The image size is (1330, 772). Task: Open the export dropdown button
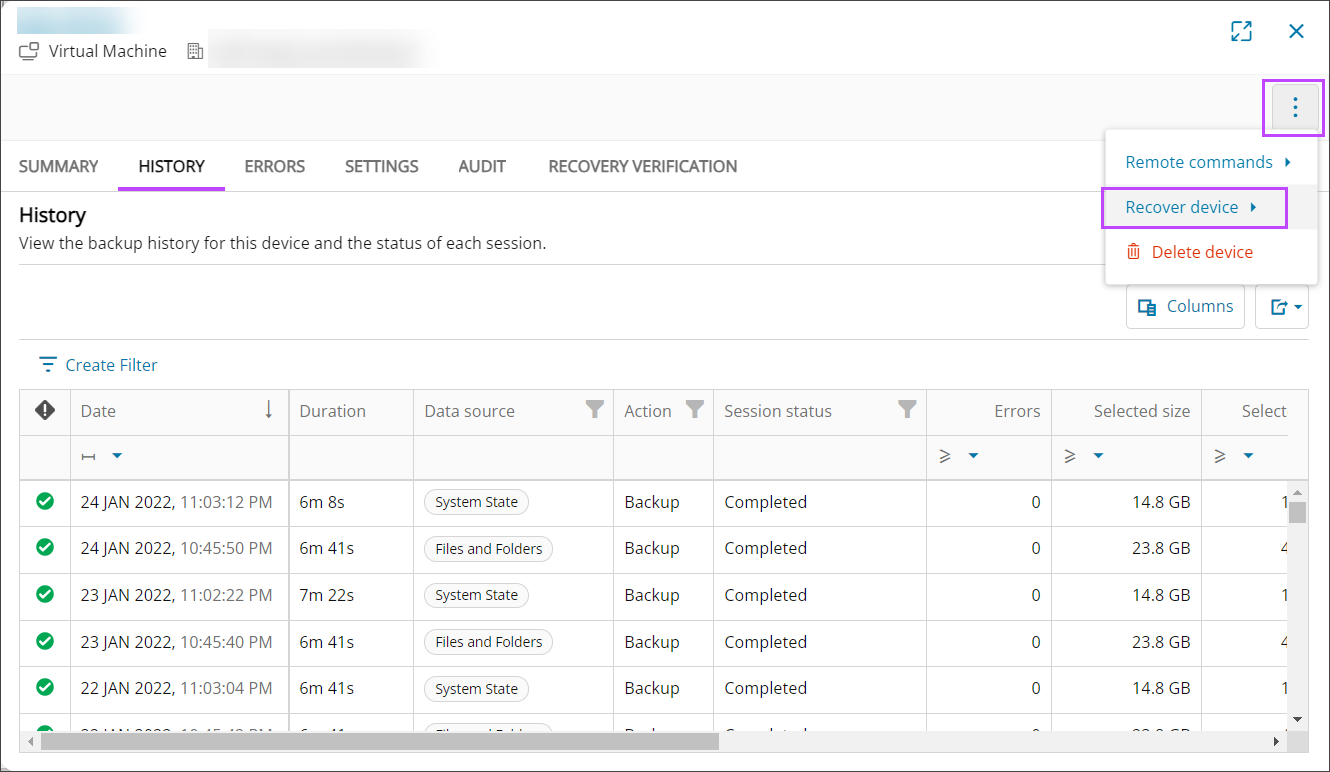click(x=1286, y=307)
